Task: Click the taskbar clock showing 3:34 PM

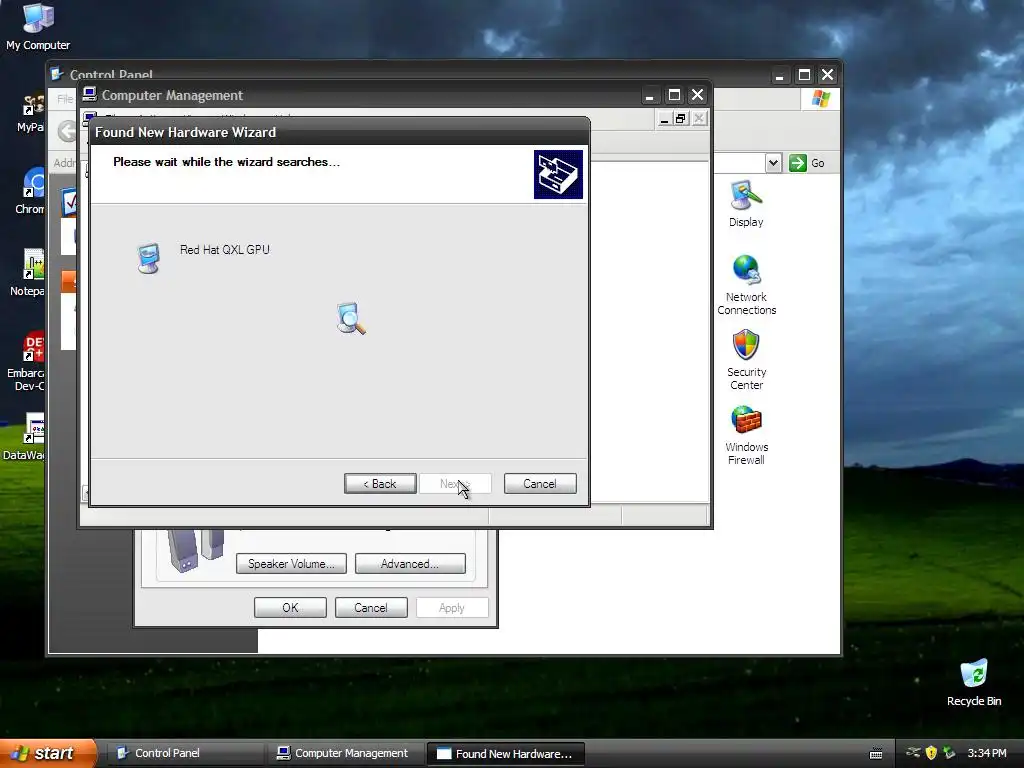Action: [987, 753]
